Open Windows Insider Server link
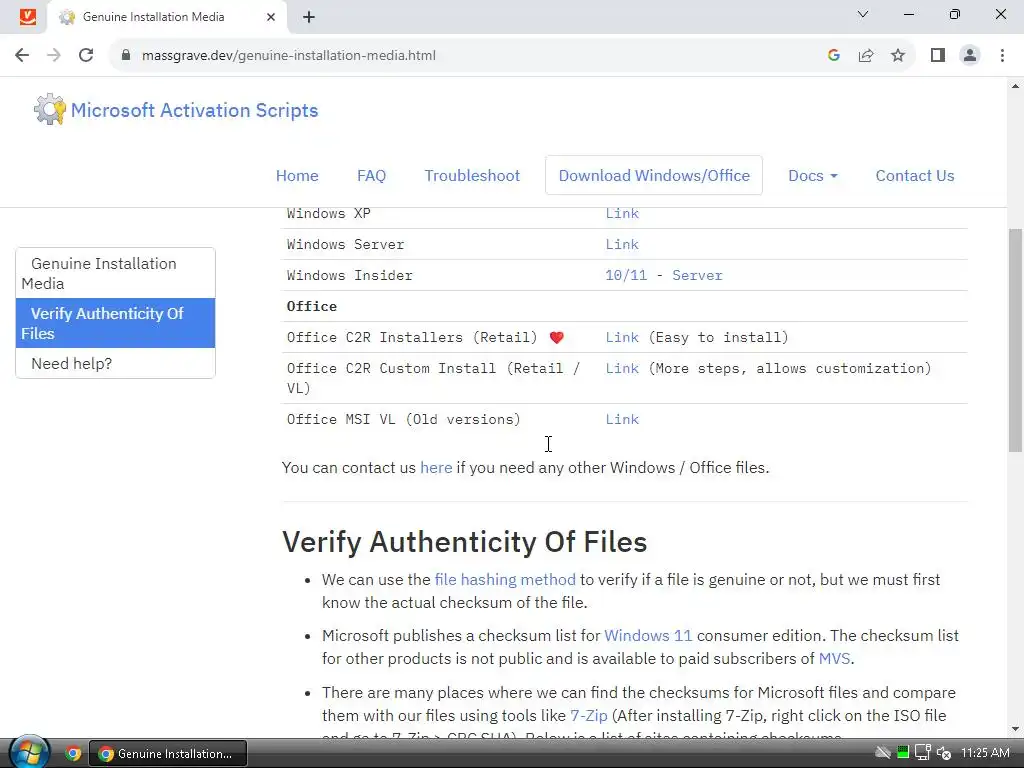 coord(697,276)
